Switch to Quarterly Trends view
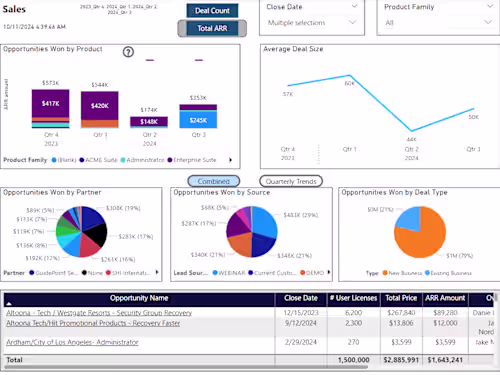This screenshot has width=500, height=375. click(x=291, y=181)
